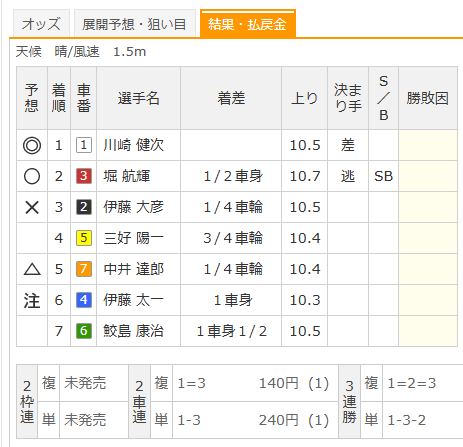This screenshot has width=463, height=447.
Task: Click the 決まり手 column header
Action: (x=348, y=98)
